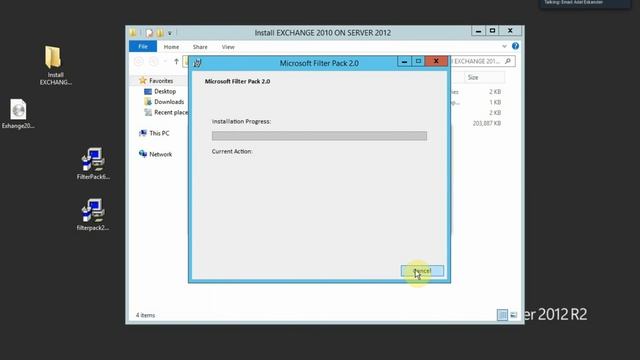Minimize the Explorer window
The height and width of the screenshot is (360, 640).
(x=478, y=31)
